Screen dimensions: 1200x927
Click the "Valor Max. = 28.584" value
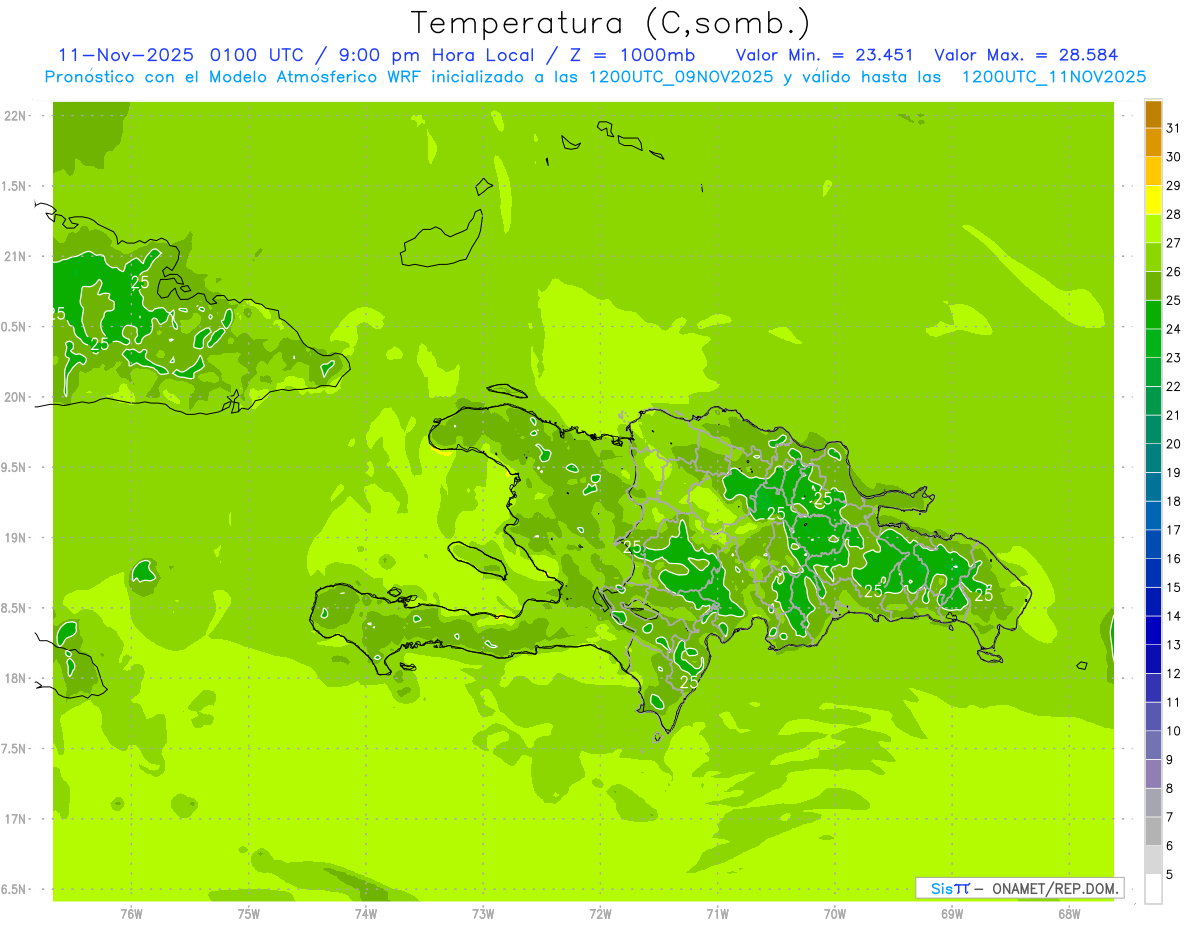point(1025,55)
